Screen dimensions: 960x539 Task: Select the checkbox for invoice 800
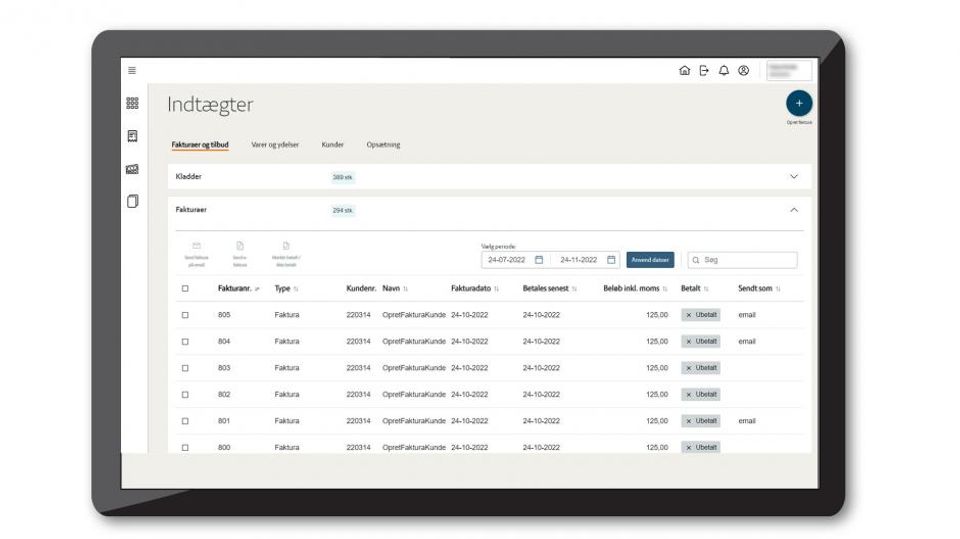point(185,448)
